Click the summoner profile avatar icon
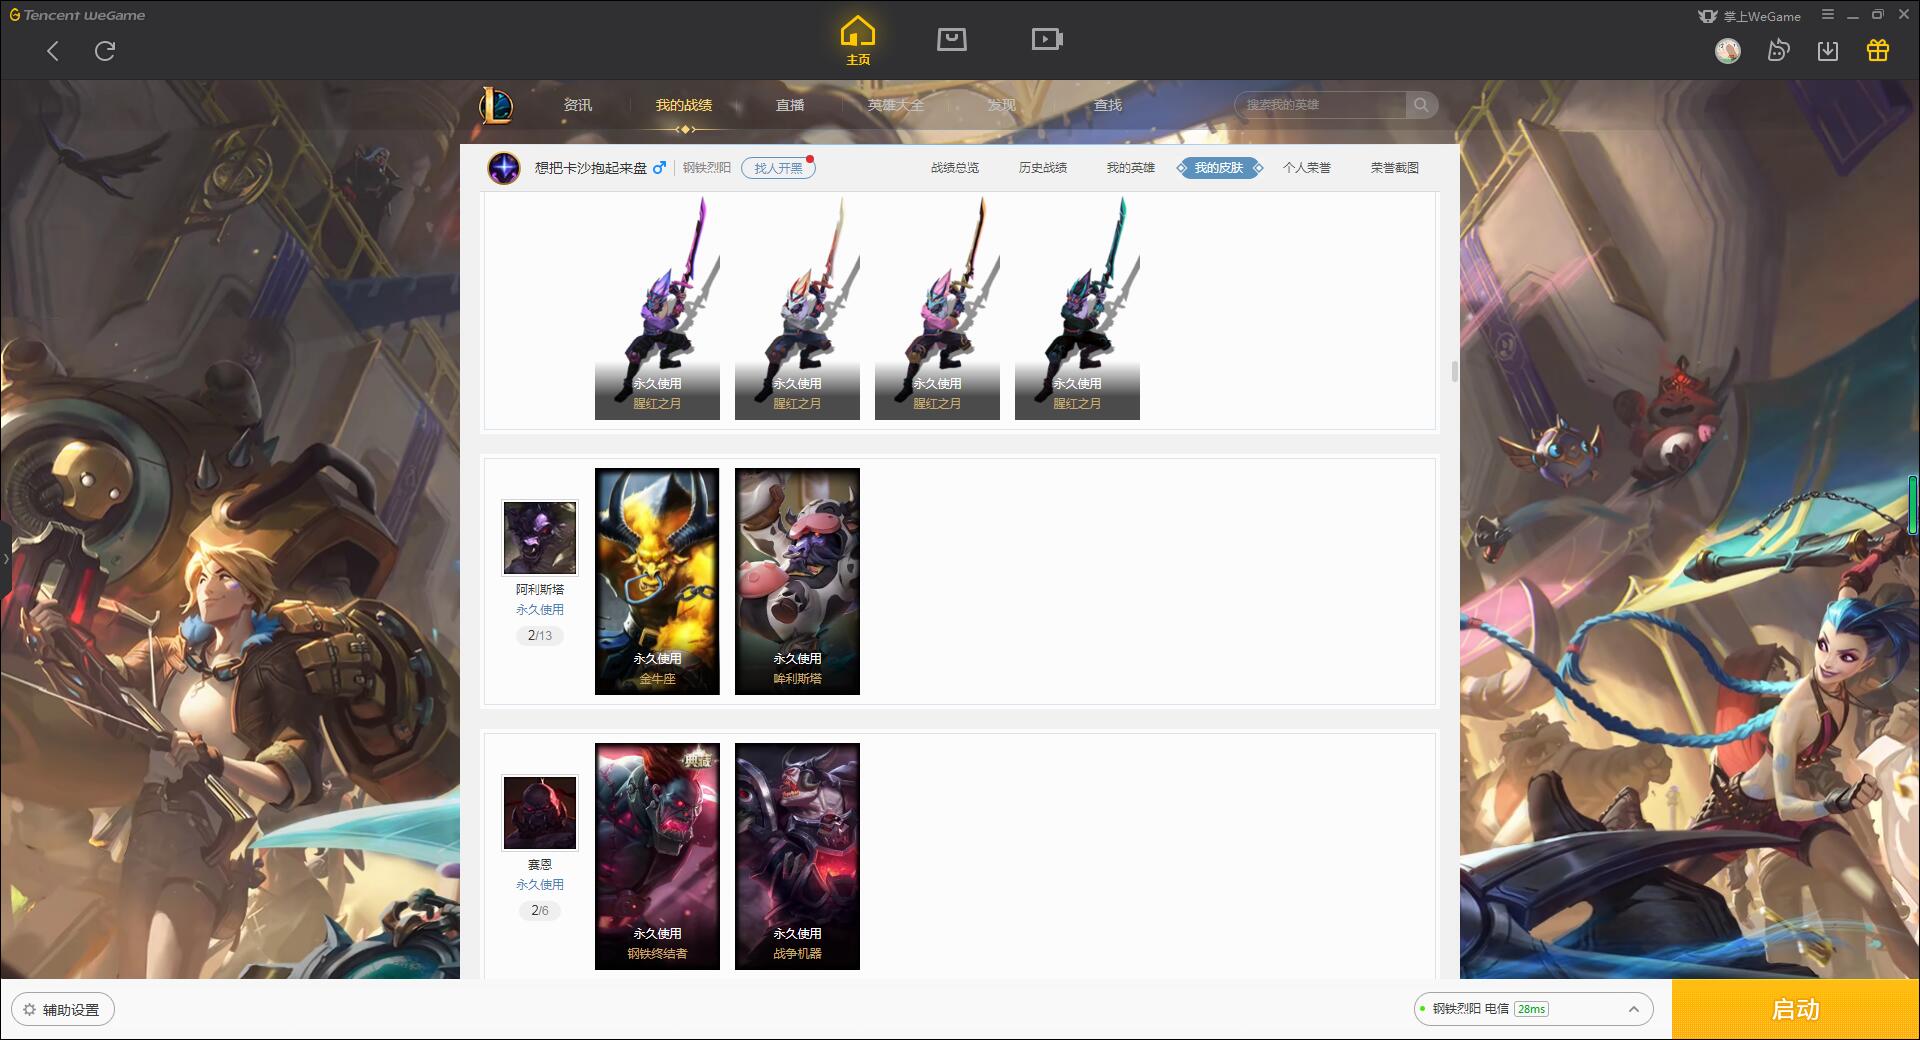The width and height of the screenshot is (1920, 1040). pyautogui.click(x=504, y=168)
